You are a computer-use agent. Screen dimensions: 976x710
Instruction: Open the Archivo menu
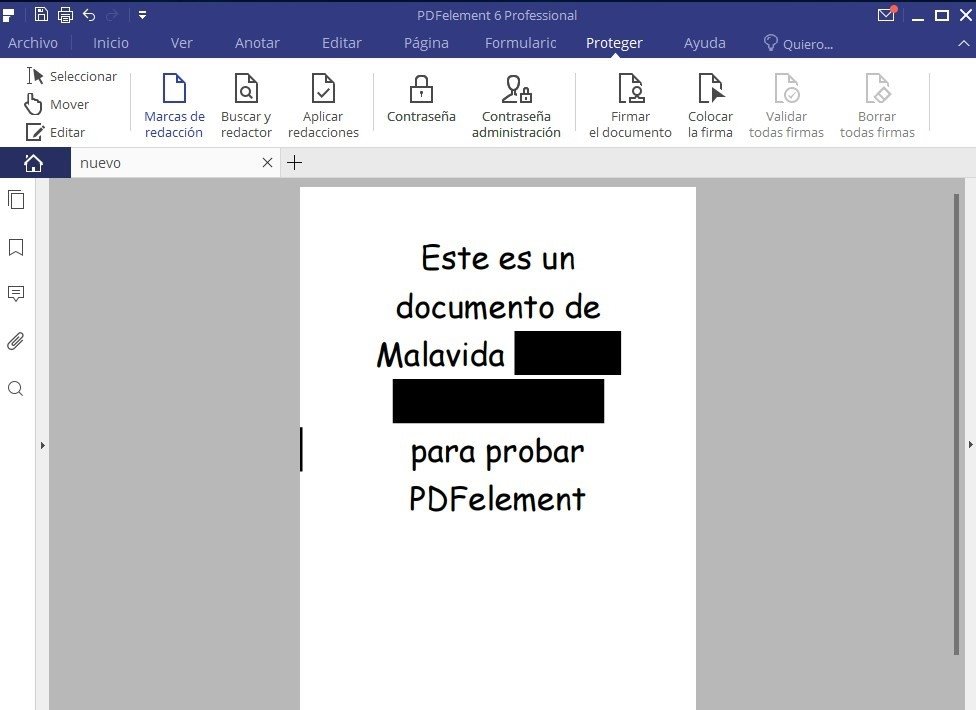(x=33, y=43)
